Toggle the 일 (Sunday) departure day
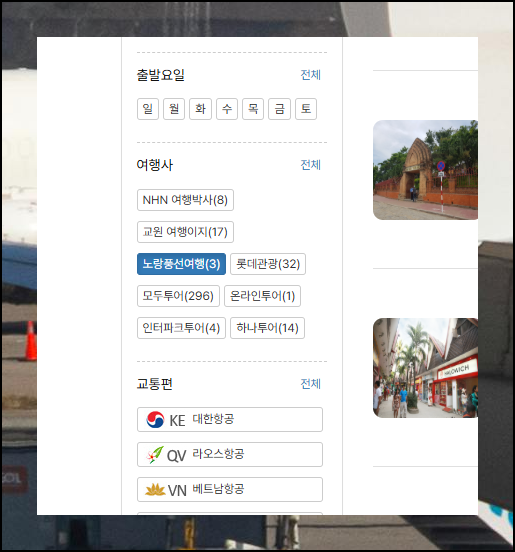Image resolution: width=515 pixels, height=552 pixels. tap(147, 109)
